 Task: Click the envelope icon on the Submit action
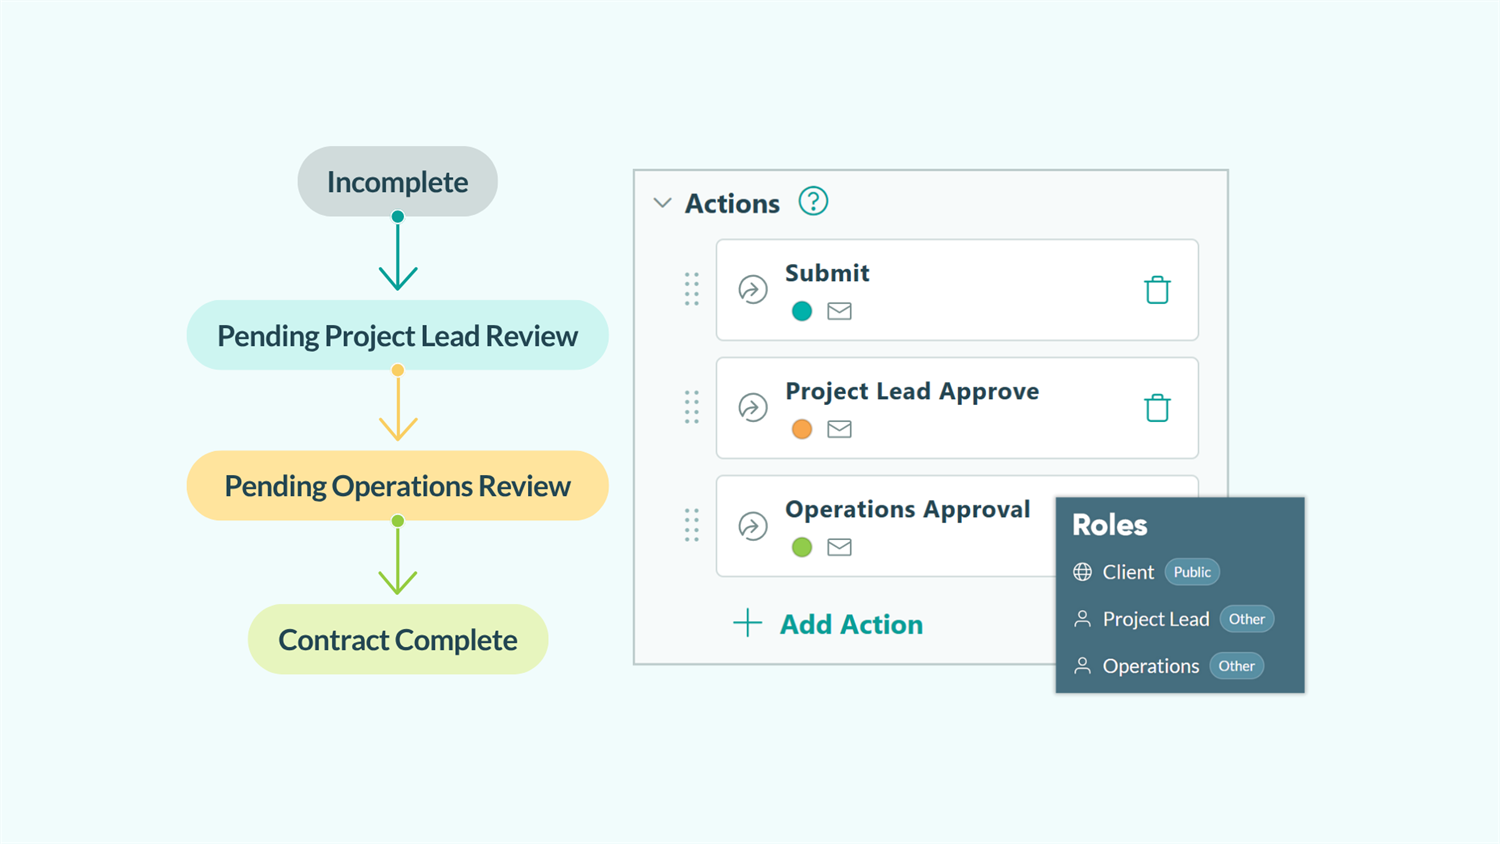click(839, 310)
